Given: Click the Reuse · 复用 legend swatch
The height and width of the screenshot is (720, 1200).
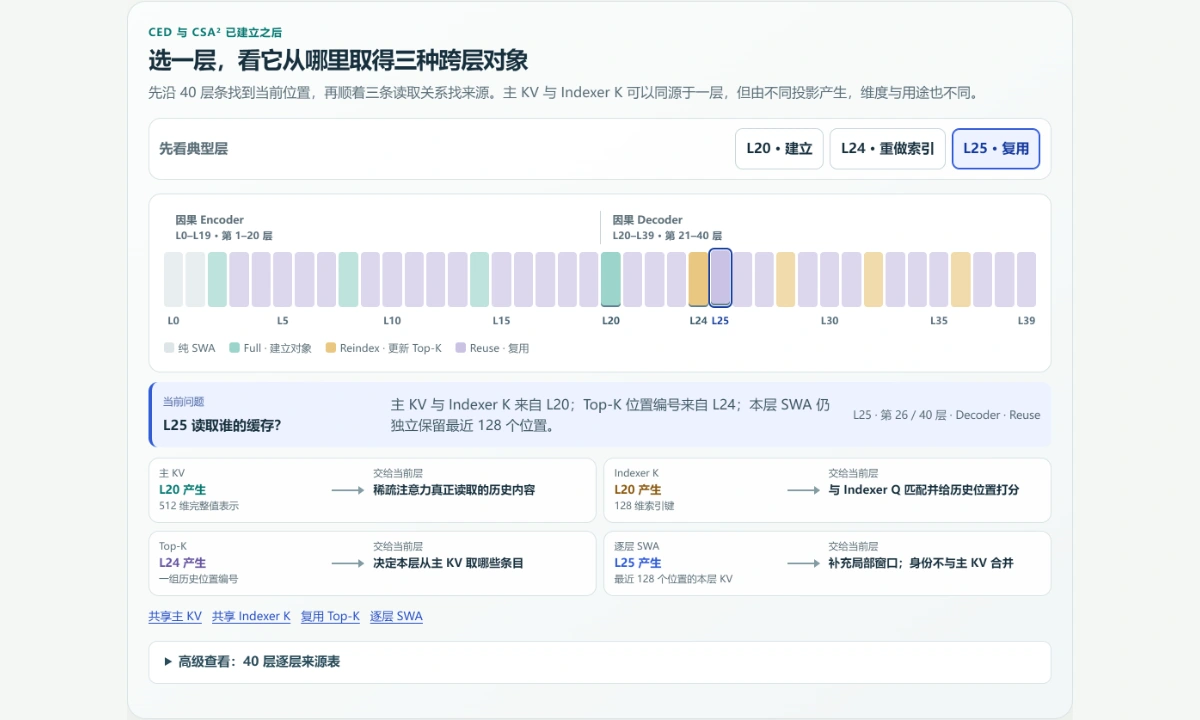Looking at the screenshot, I should pos(460,348).
